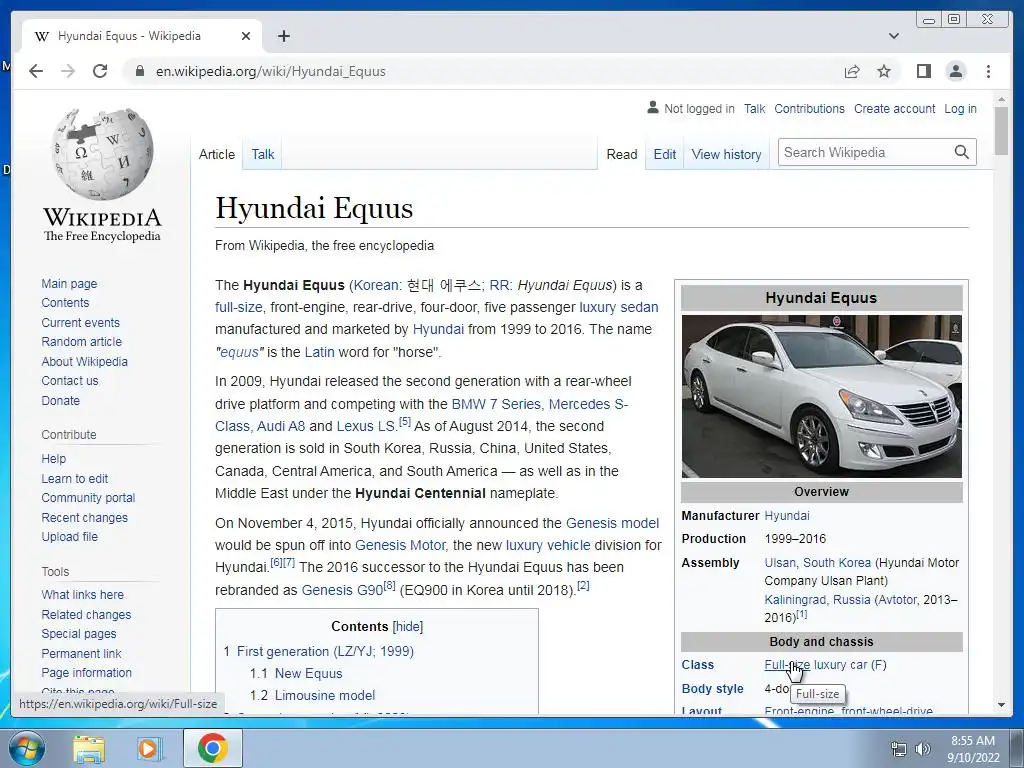Click the Hyundai manufacturer infobox link
The width and height of the screenshot is (1024, 768).
pos(787,516)
